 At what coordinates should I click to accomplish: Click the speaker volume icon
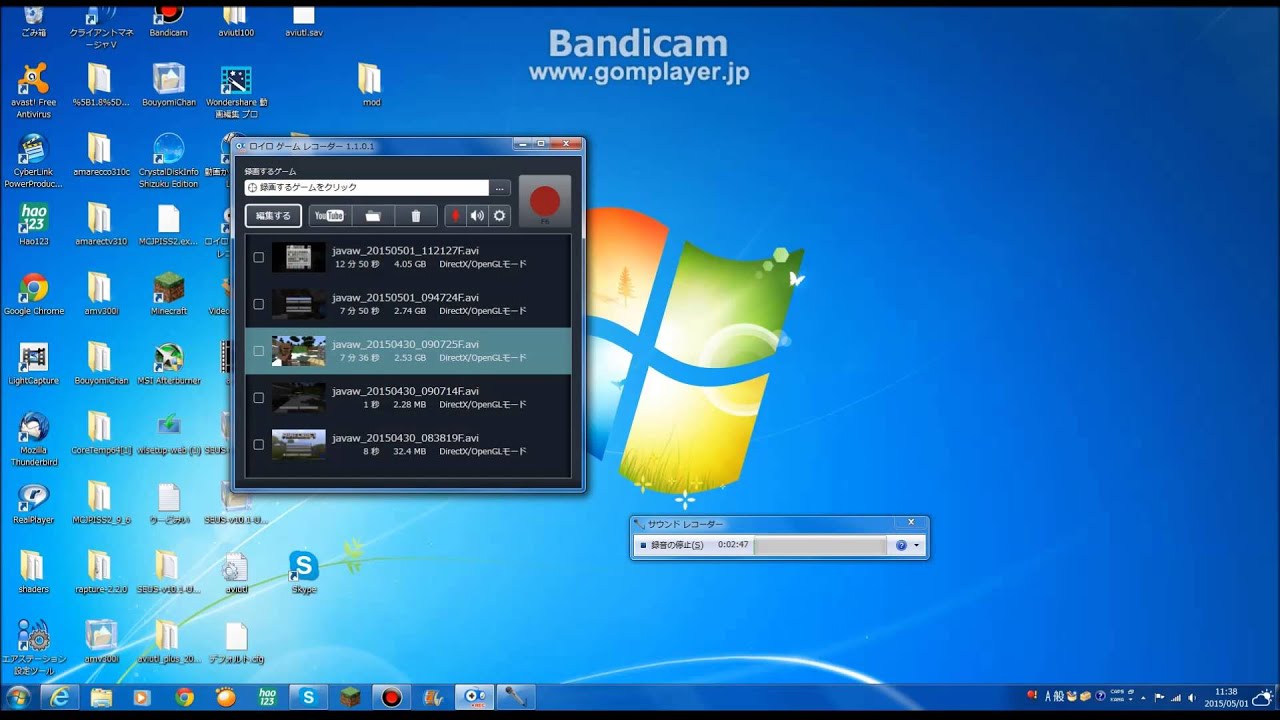(477, 215)
